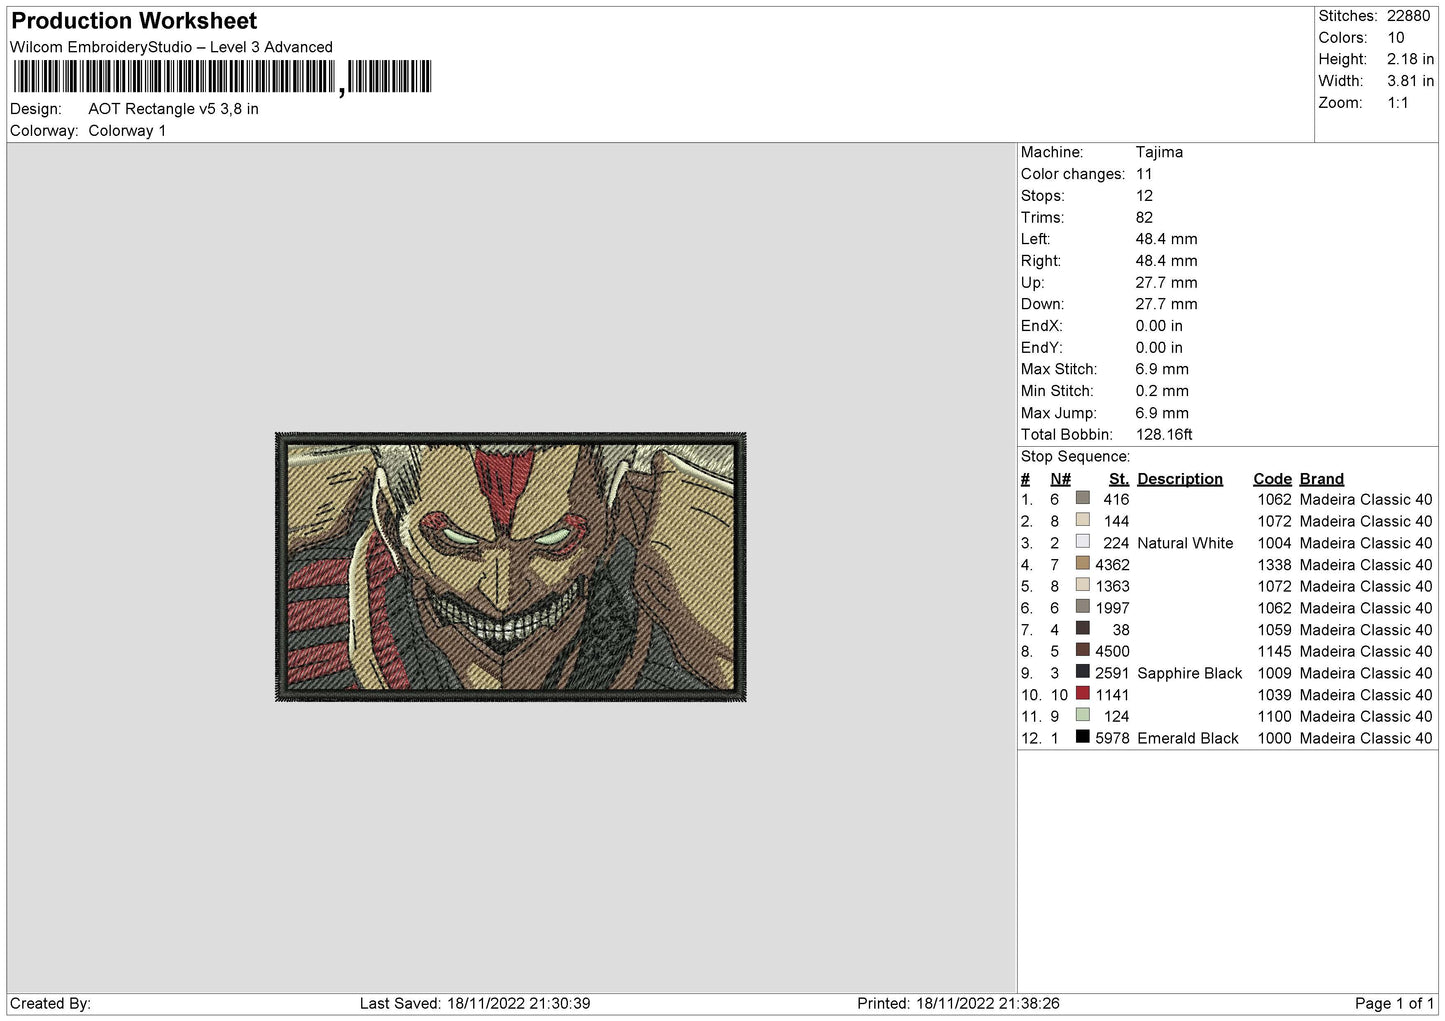Click the width value '3.81 in'

click(1410, 81)
